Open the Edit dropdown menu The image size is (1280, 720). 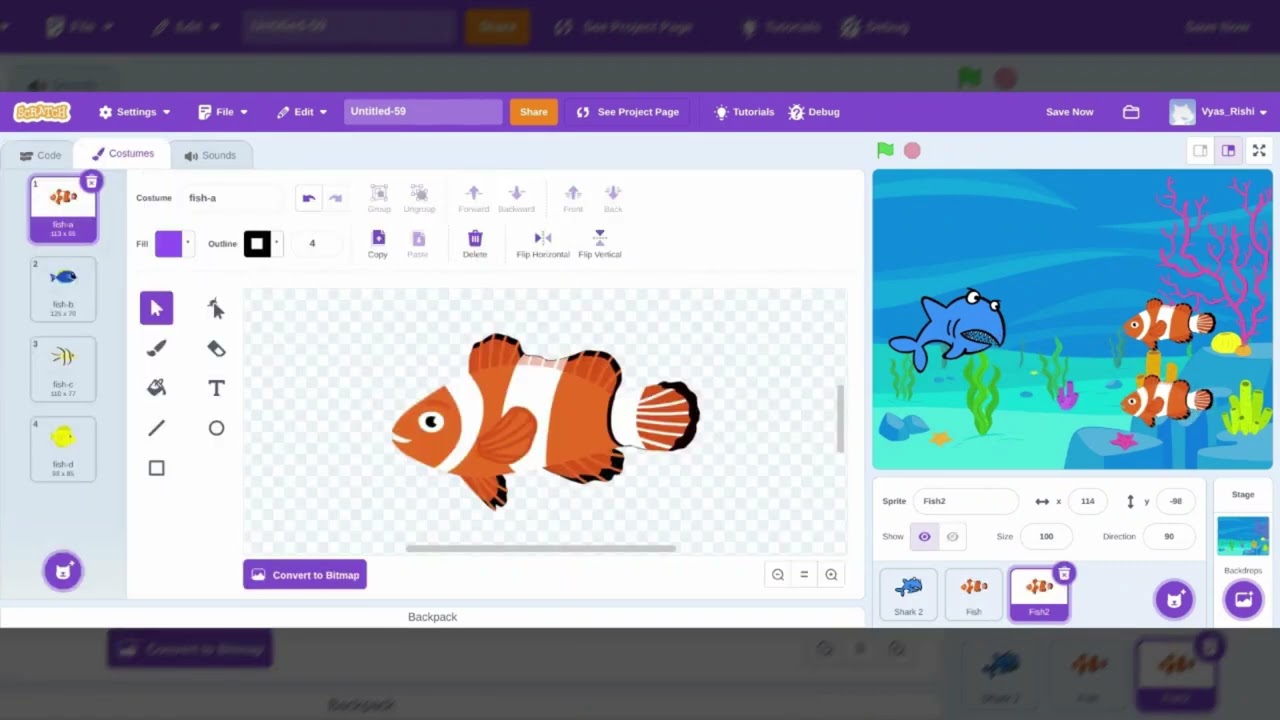[x=302, y=112]
